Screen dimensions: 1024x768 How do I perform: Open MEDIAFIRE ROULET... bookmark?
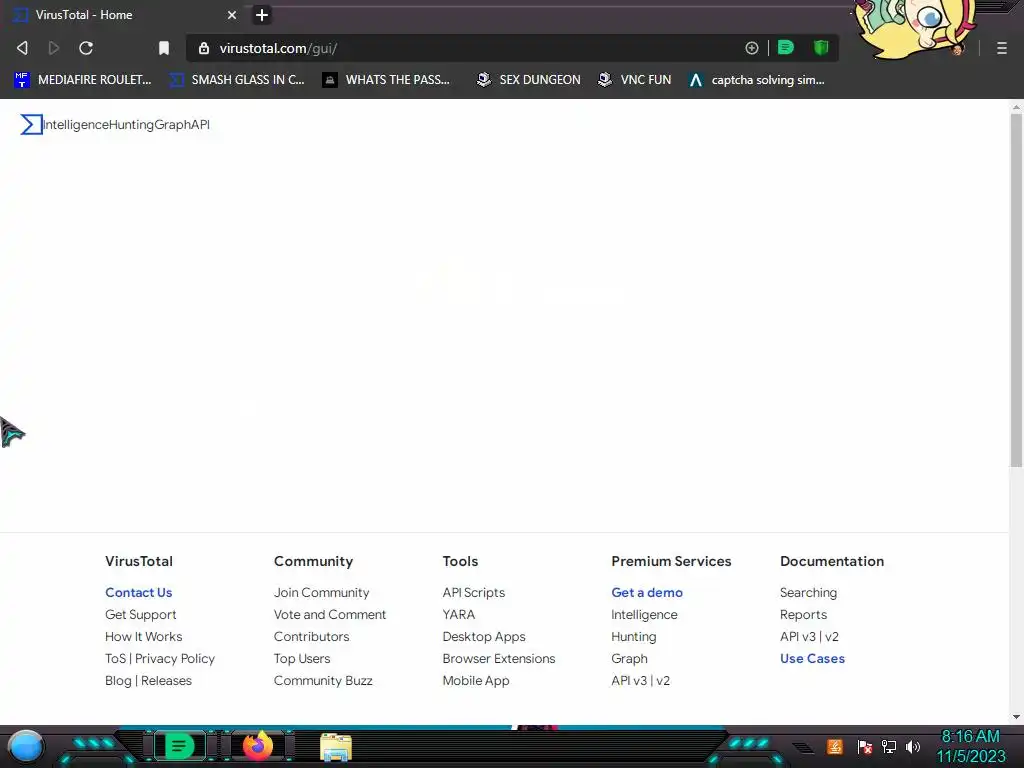[x=83, y=80]
